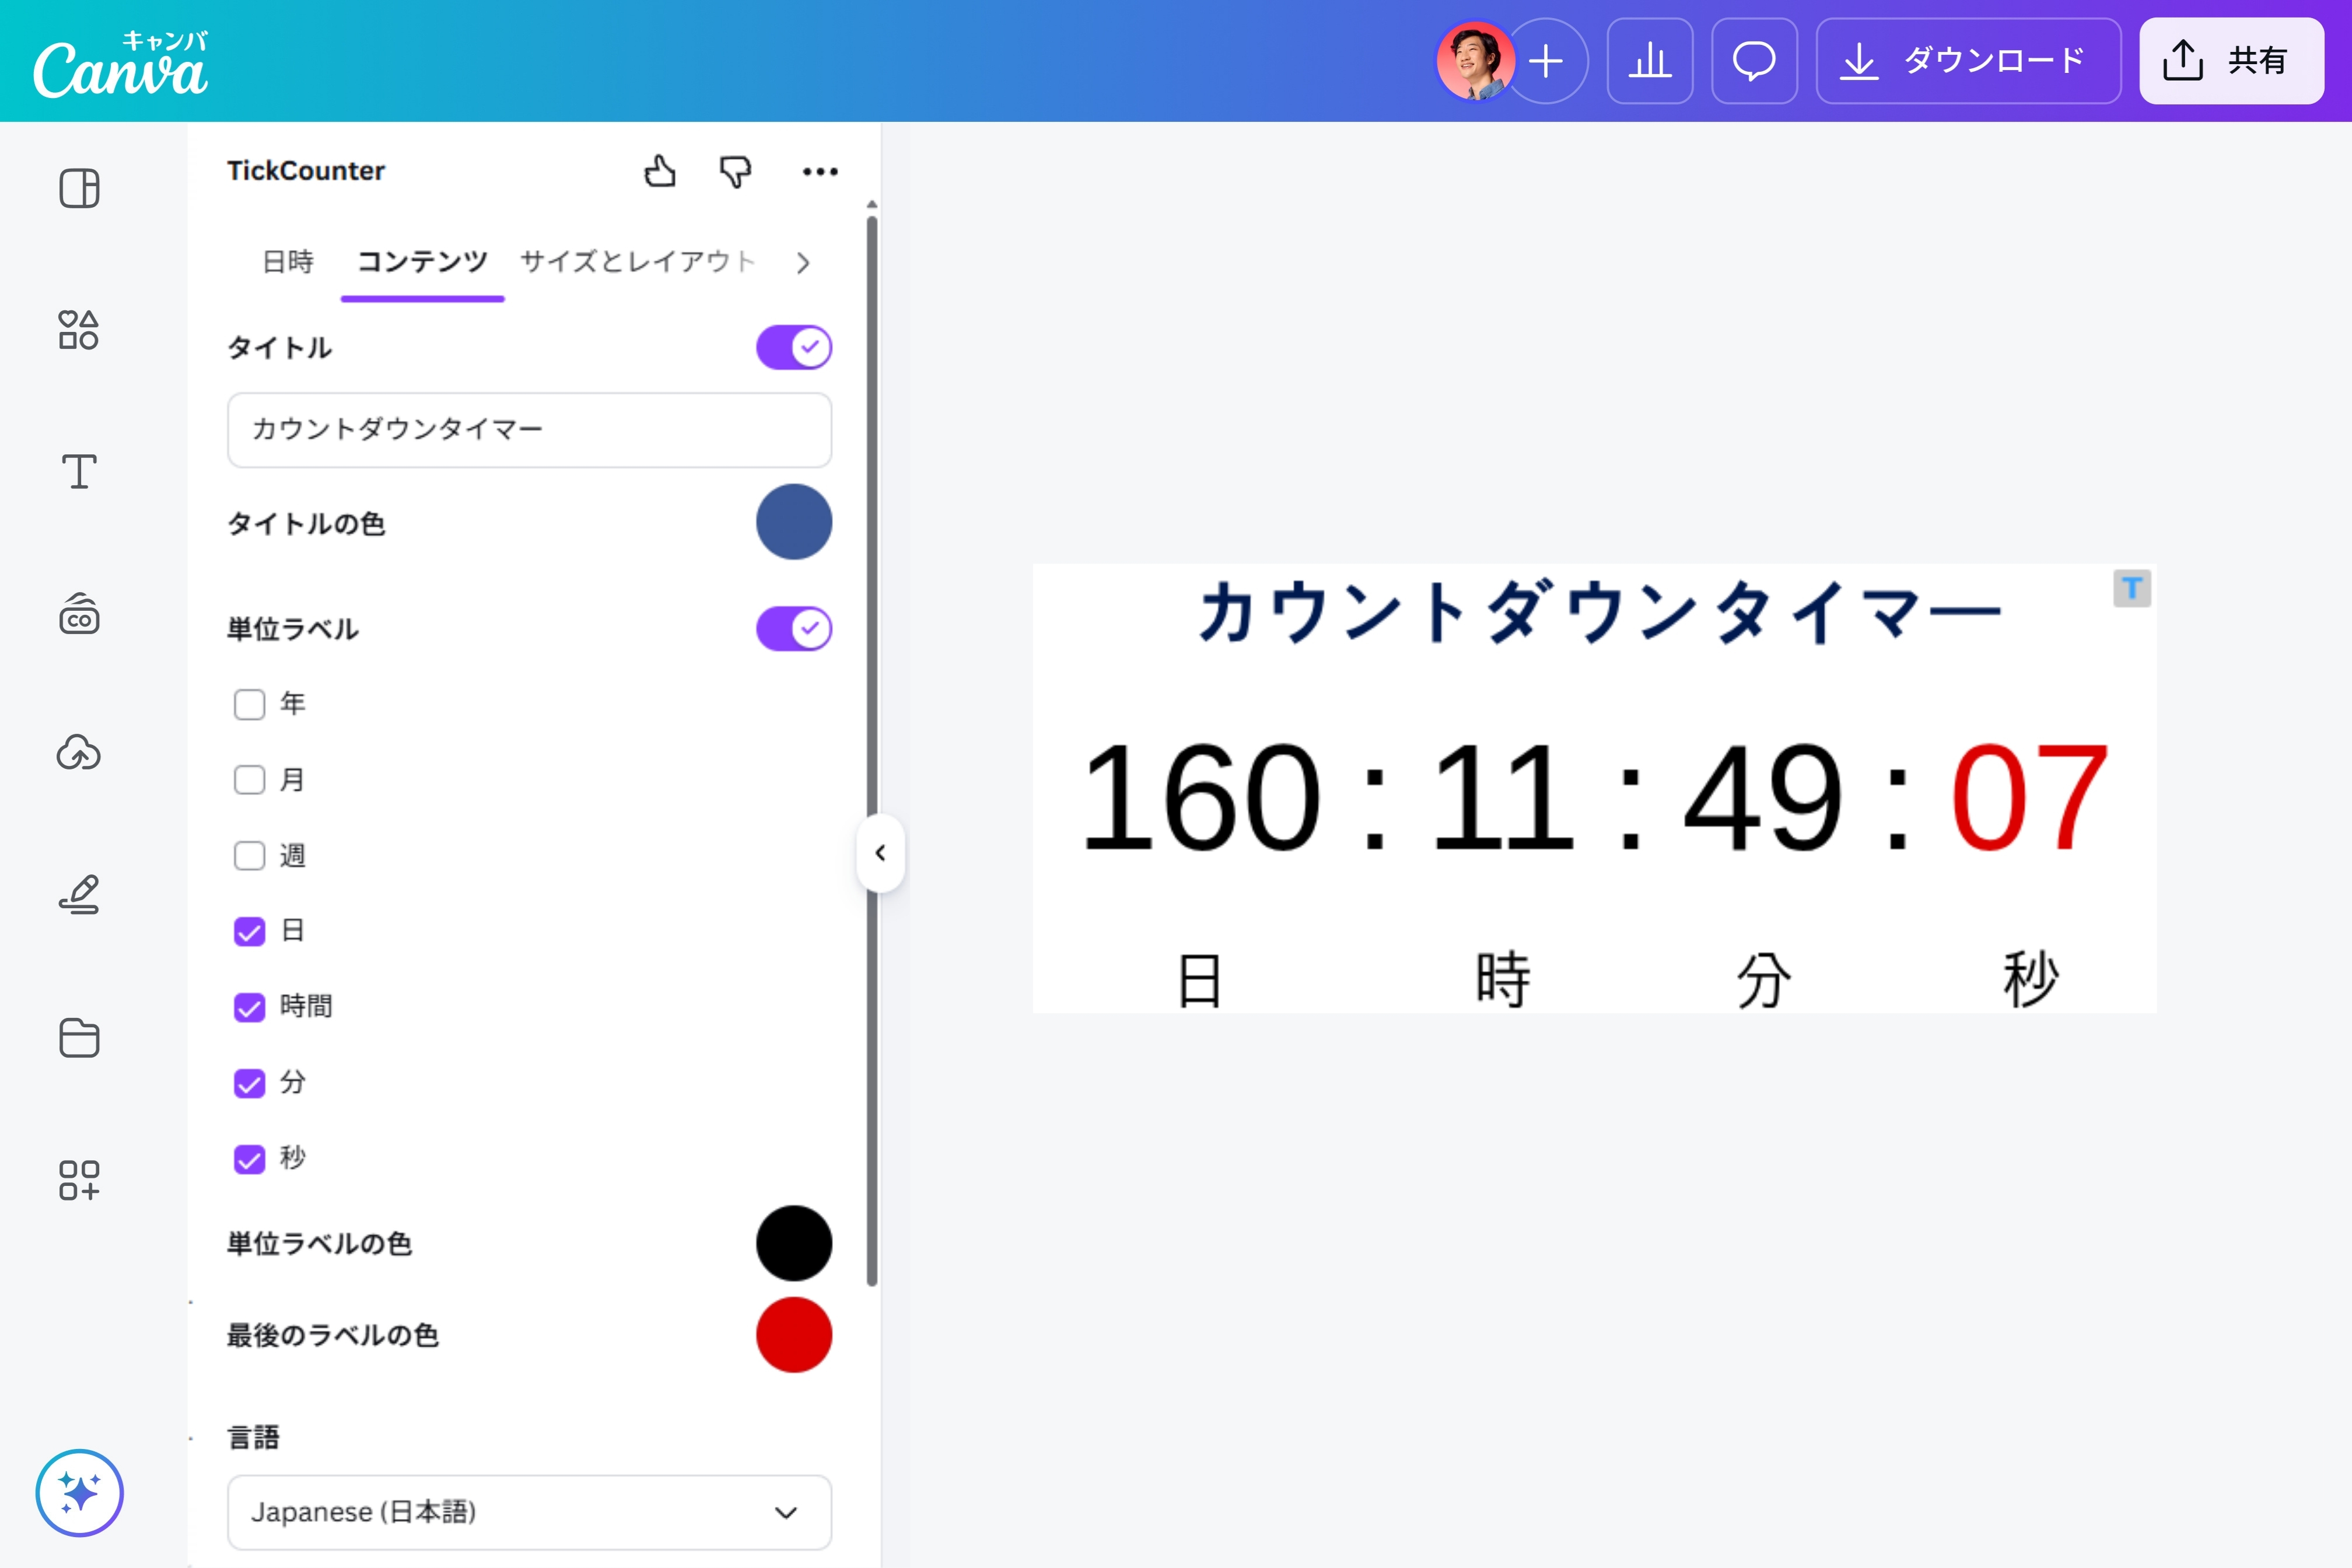2352x1568 pixels.
Task: Click the plus button to add collaborators
Action: point(1546,61)
